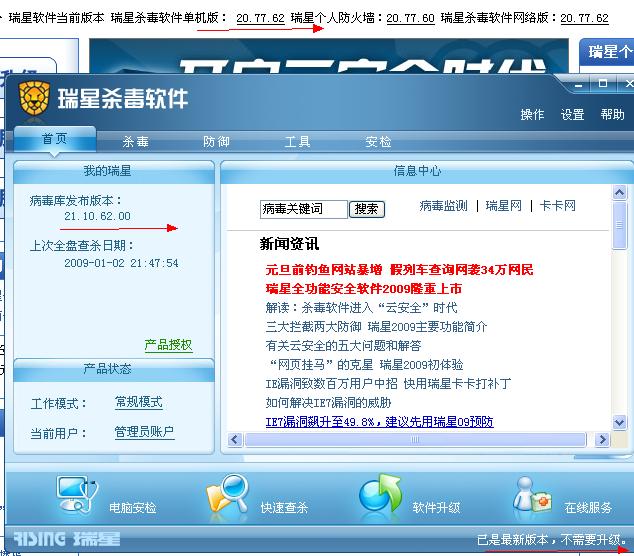
Task: Open the 产品授权 product license link
Action: click(168, 345)
